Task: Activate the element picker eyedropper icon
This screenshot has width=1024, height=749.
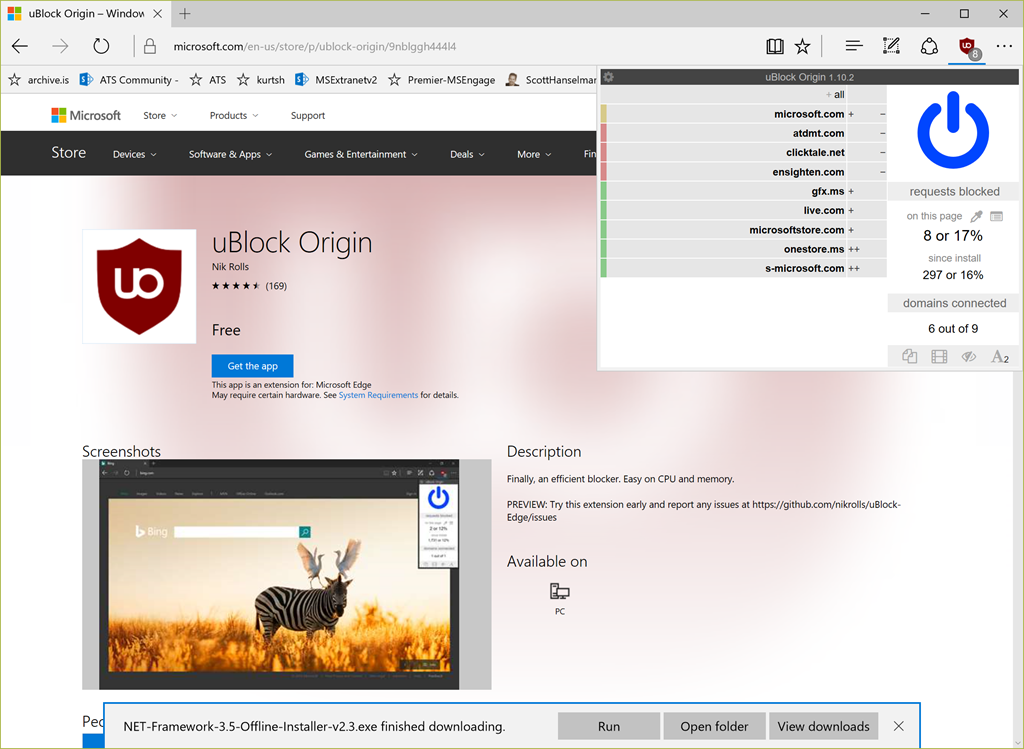Action: click(976, 216)
